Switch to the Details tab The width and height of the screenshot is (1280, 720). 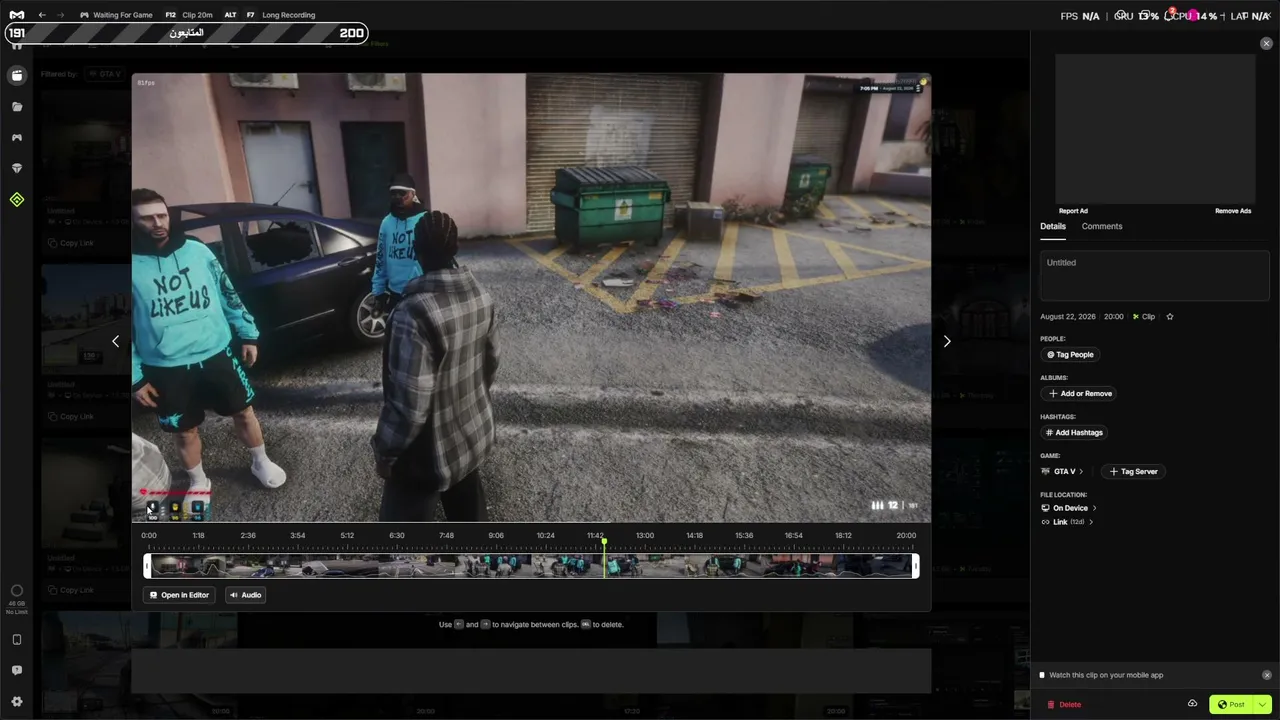point(1053,226)
